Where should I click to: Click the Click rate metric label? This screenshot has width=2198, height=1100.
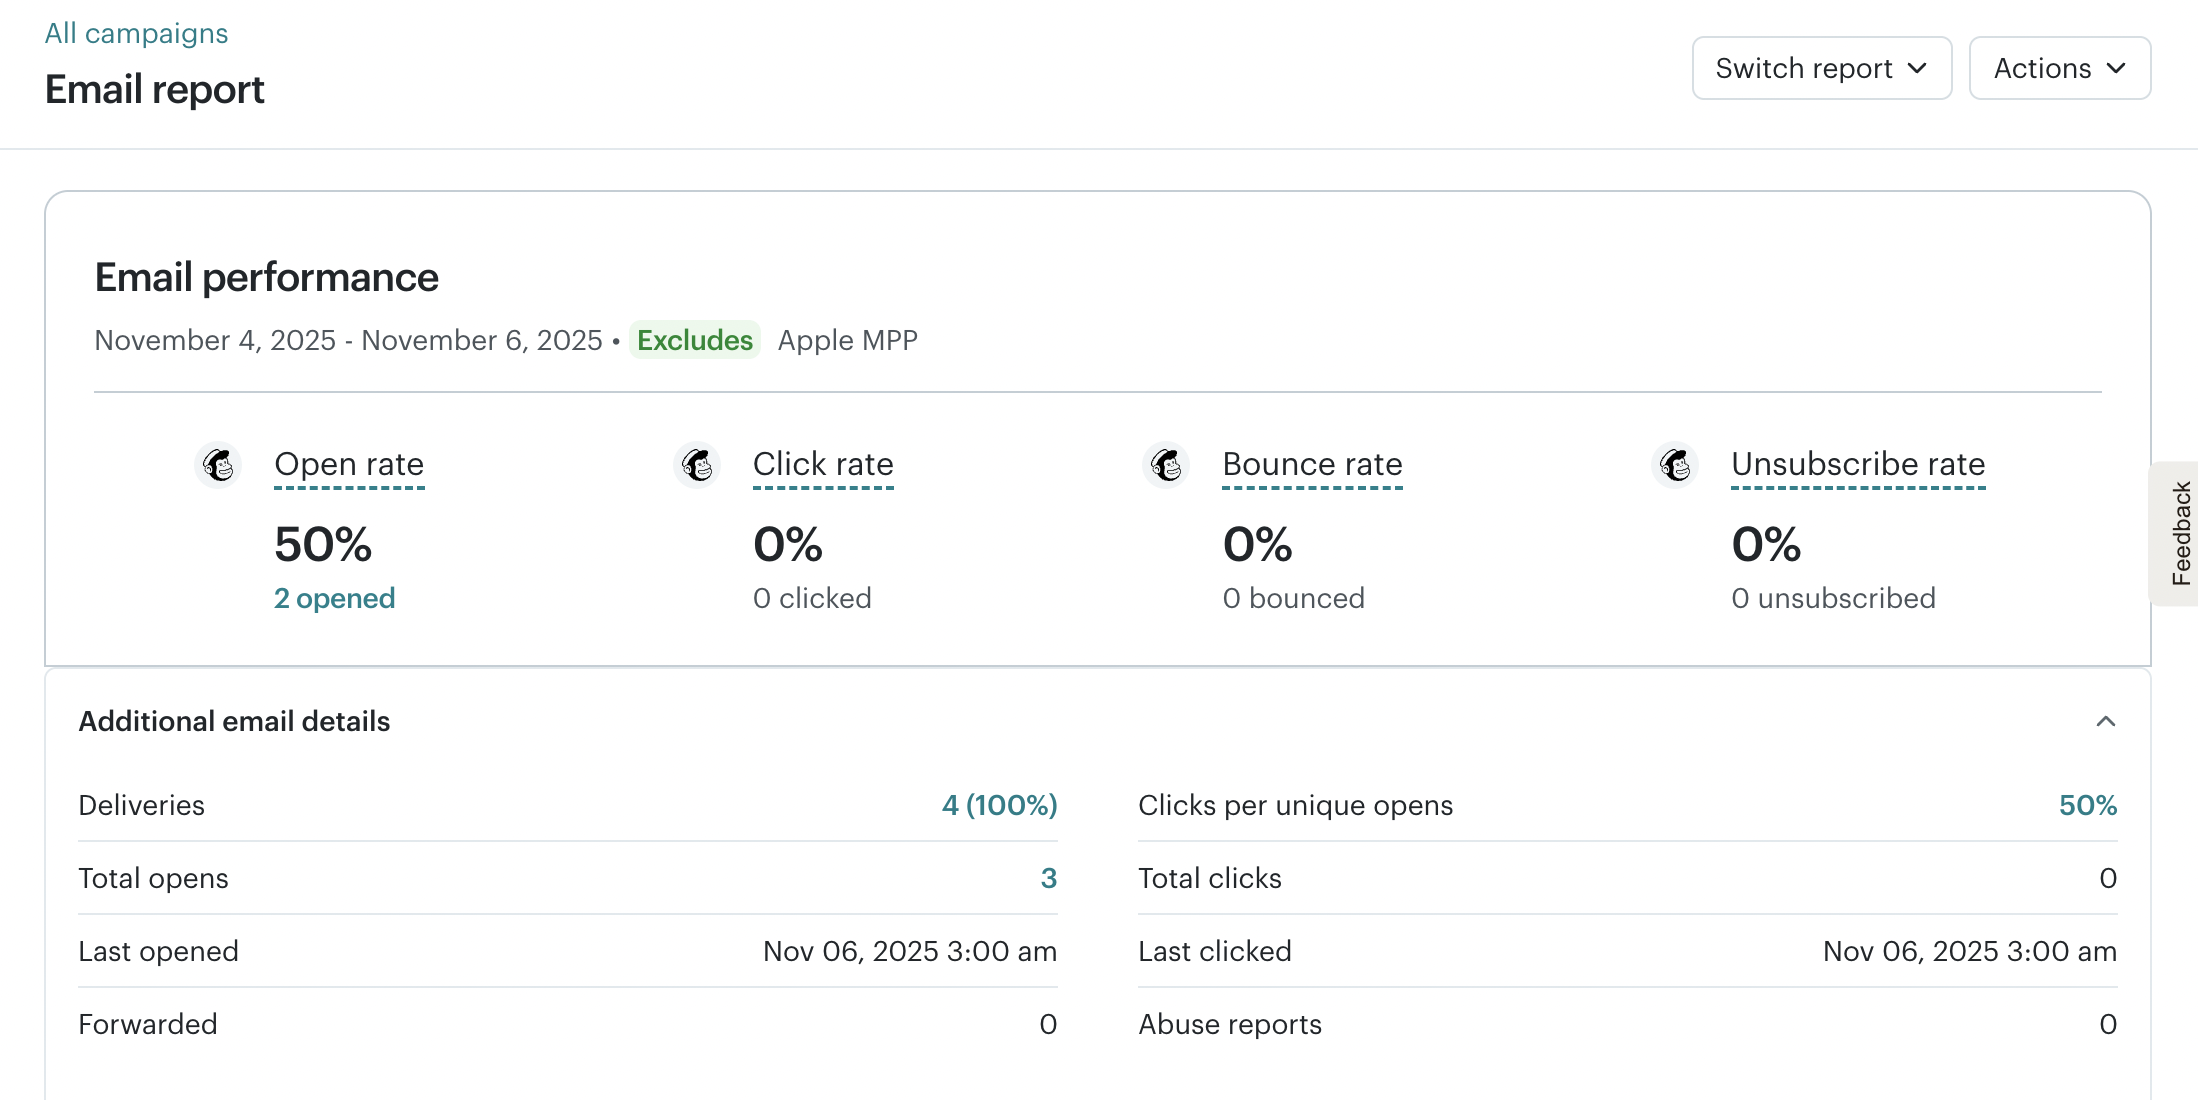point(823,464)
